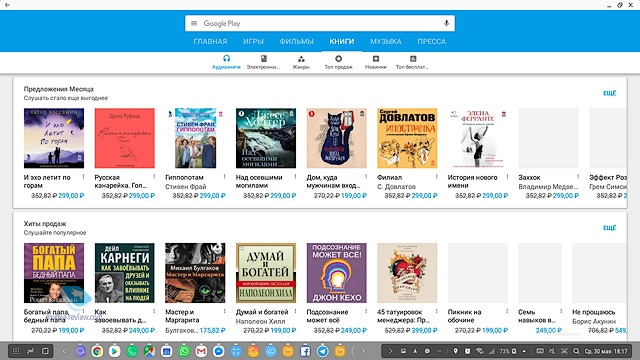
Task: Tap the microphone voice search icon
Action: [x=446, y=23]
